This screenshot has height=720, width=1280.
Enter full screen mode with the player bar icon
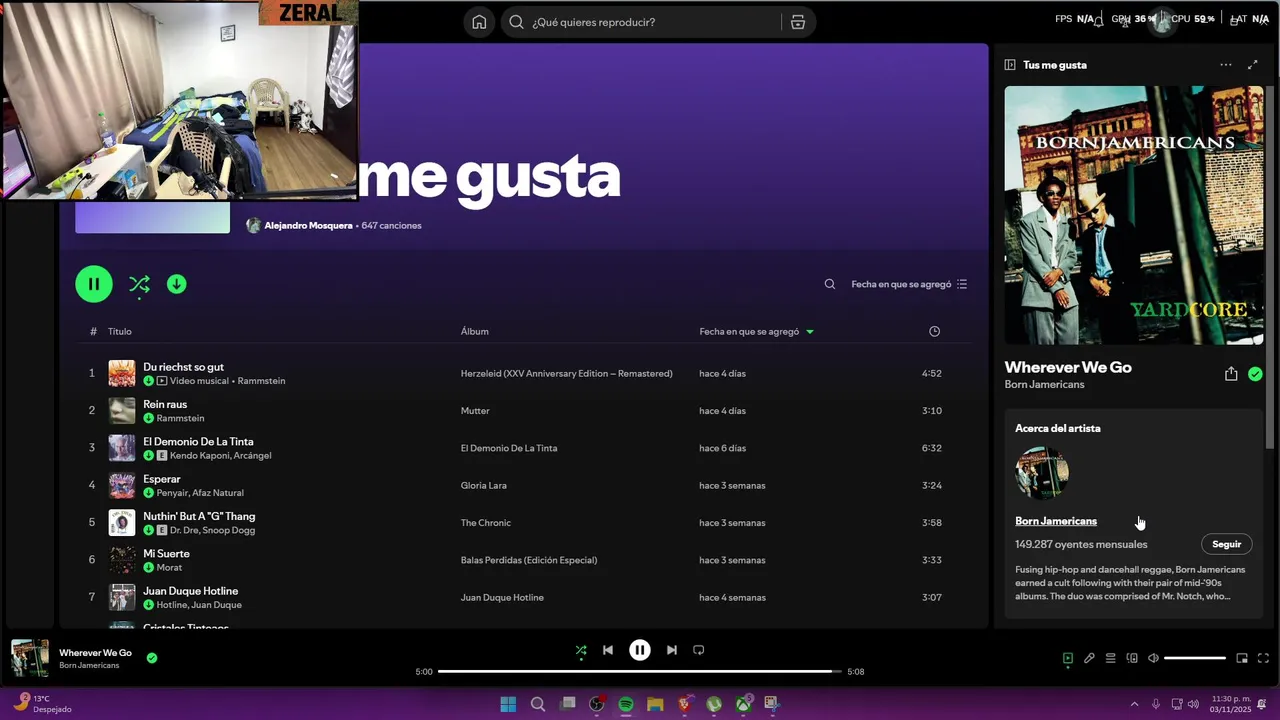(x=1263, y=658)
